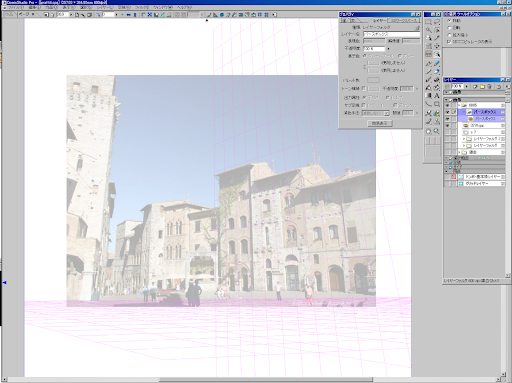Toggle visibility of the jpg image layer
The image size is (512, 383).
point(447,125)
